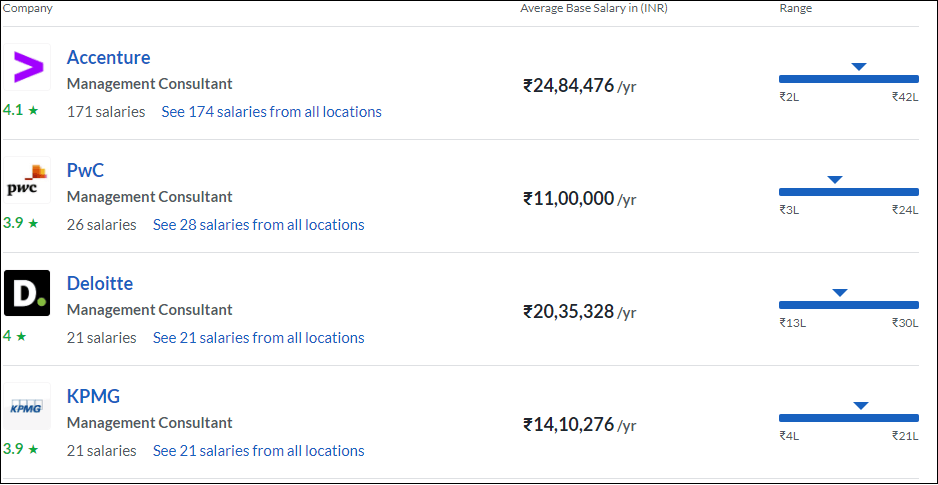Click the '26 salaries' text
This screenshot has height=485, width=938.
click(x=102, y=225)
